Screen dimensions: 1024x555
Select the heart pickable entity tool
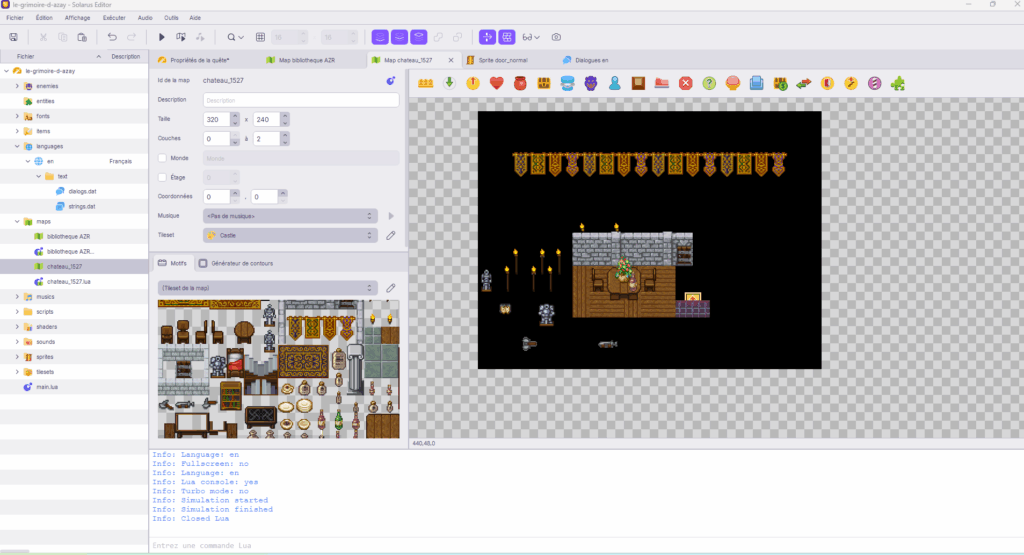click(497, 83)
